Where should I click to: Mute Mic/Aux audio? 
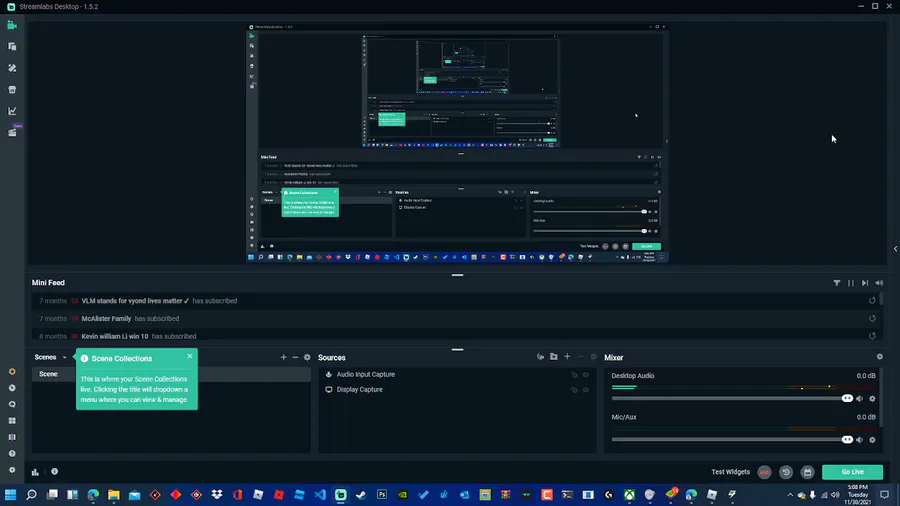pyautogui.click(x=859, y=440)
